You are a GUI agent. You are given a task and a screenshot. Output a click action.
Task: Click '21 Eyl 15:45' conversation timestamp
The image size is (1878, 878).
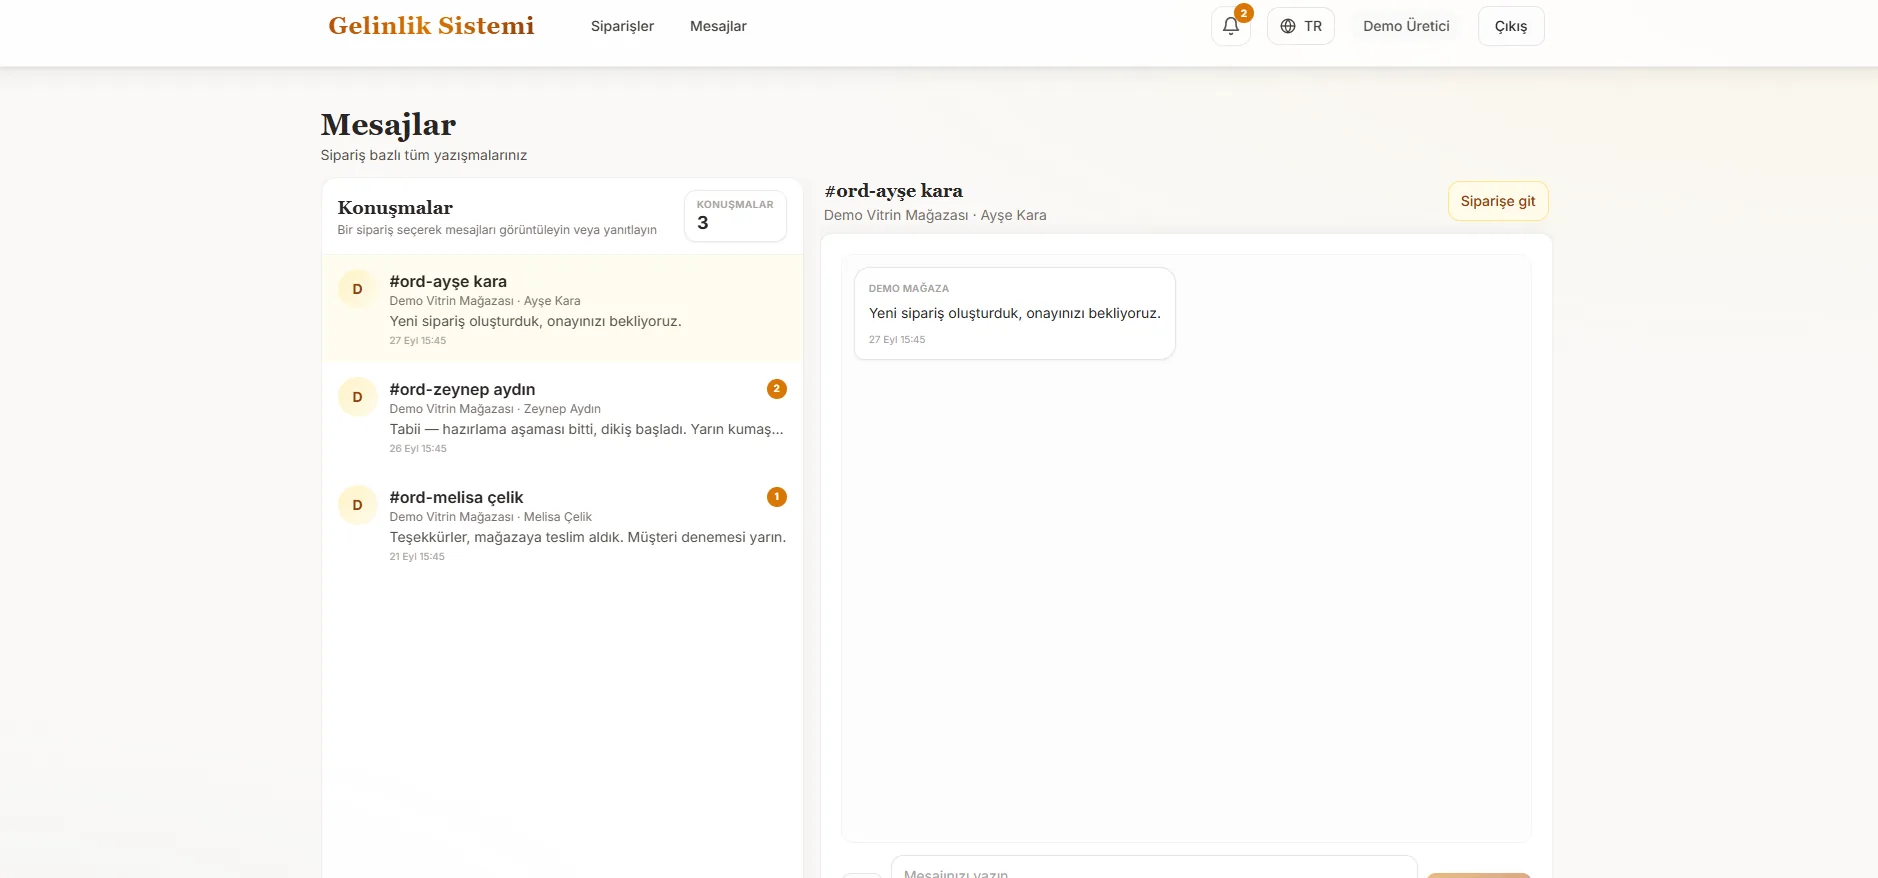417,557
